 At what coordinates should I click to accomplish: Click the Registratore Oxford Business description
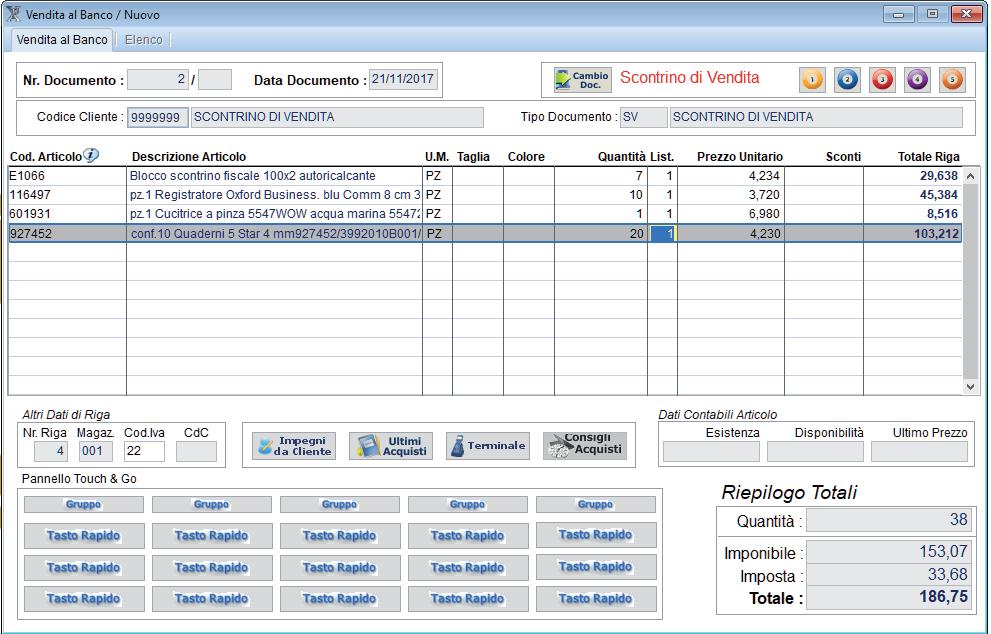[275, 195]
